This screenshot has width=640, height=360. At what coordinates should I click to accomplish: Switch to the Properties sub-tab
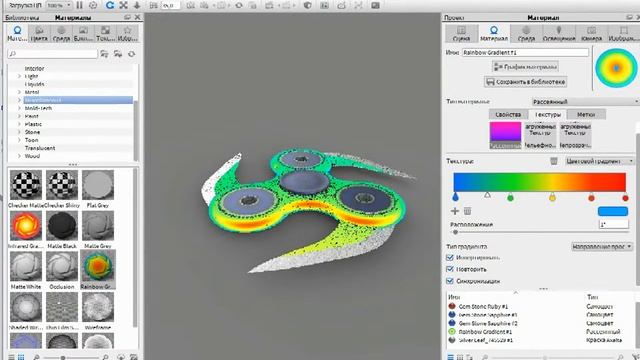508,115
